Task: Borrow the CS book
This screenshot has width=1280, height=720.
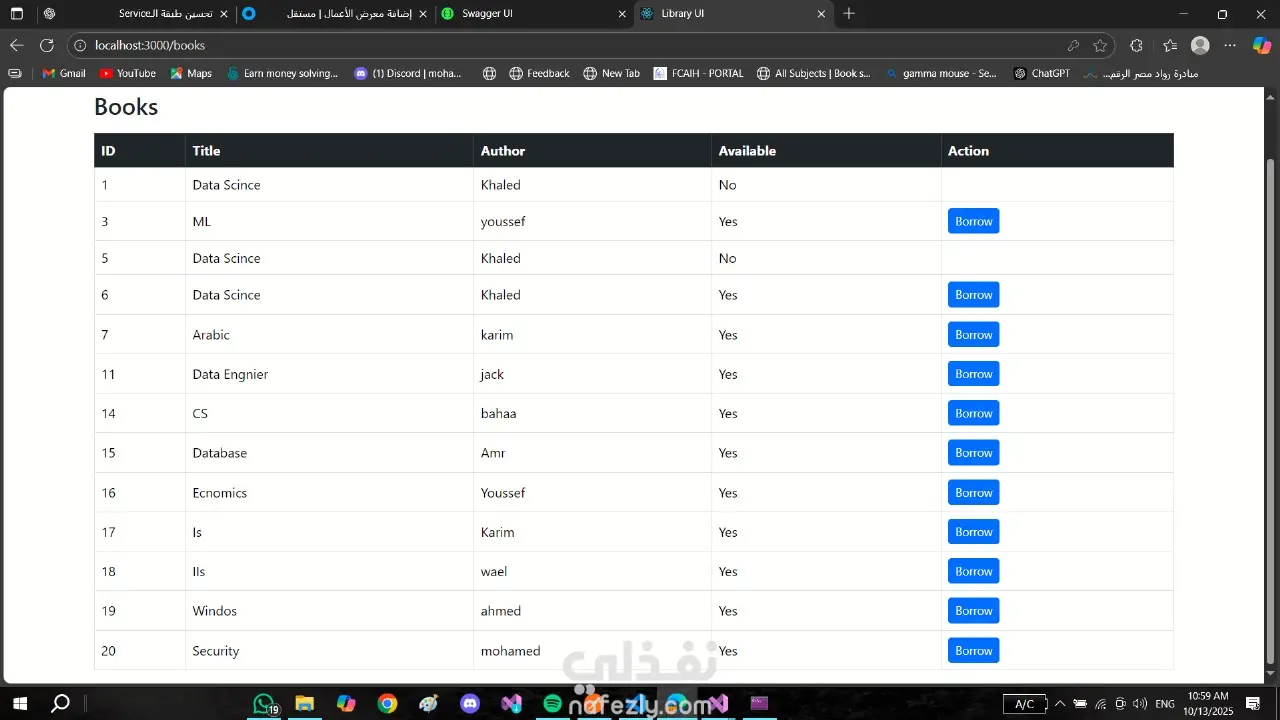Action: 973,413
